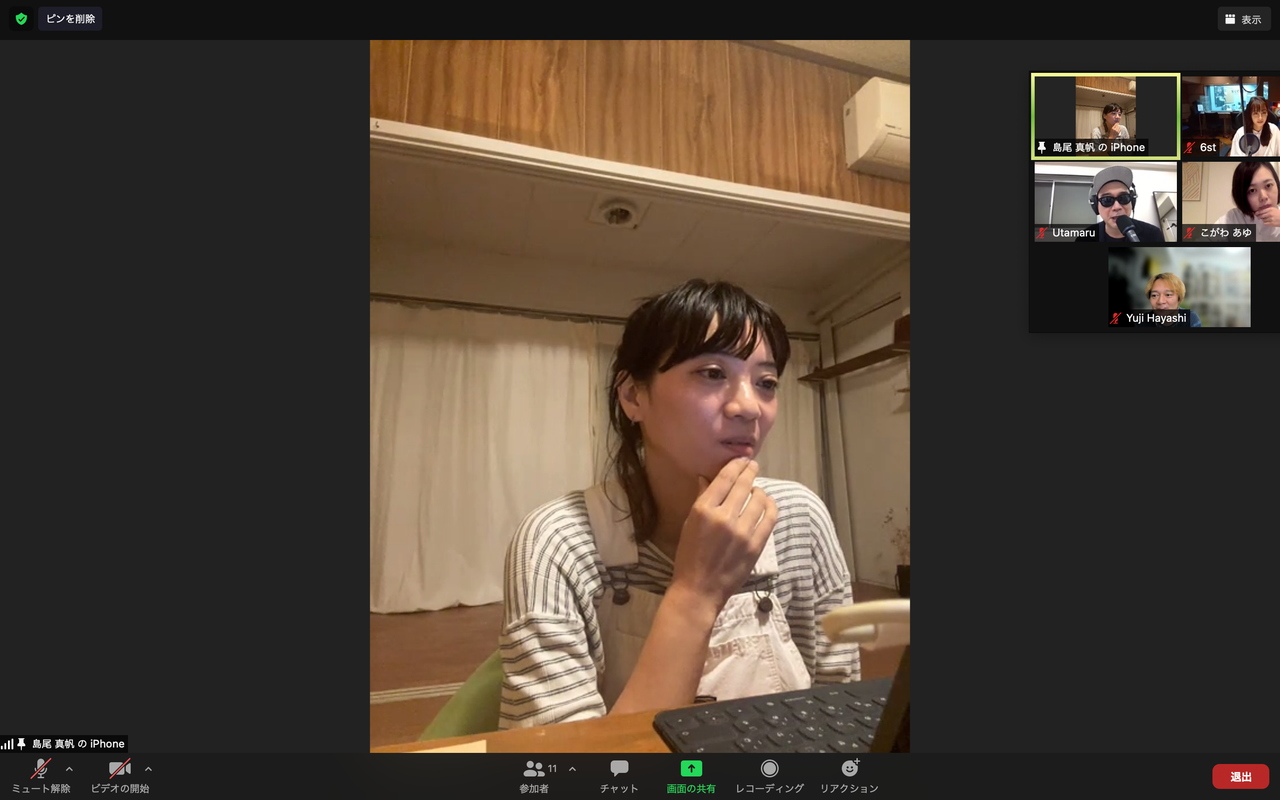Viewport: 1280px width, 800px height.
Task: Open リアクション reactions menu
Action: pyautogui.click(x=849, y=776)
